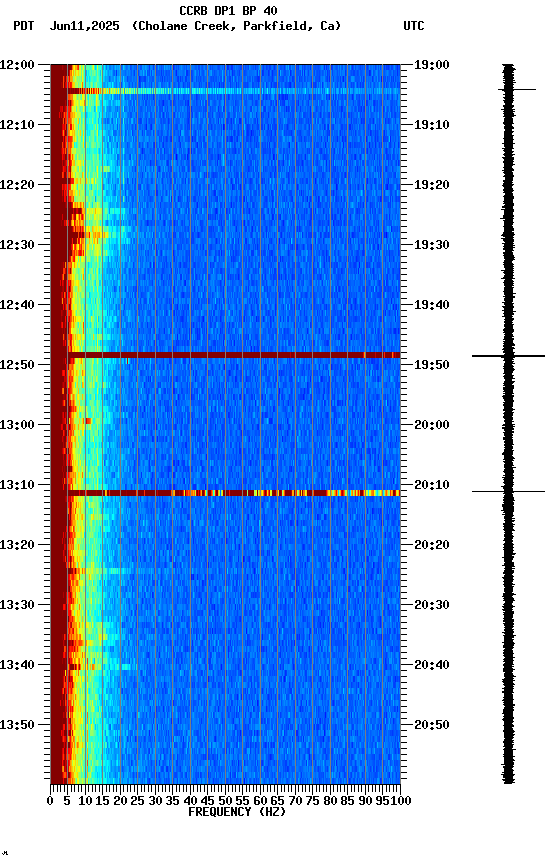Click the 20:40 UTC time label
Viewport: 552px width, 864px height.
(432, 665)
